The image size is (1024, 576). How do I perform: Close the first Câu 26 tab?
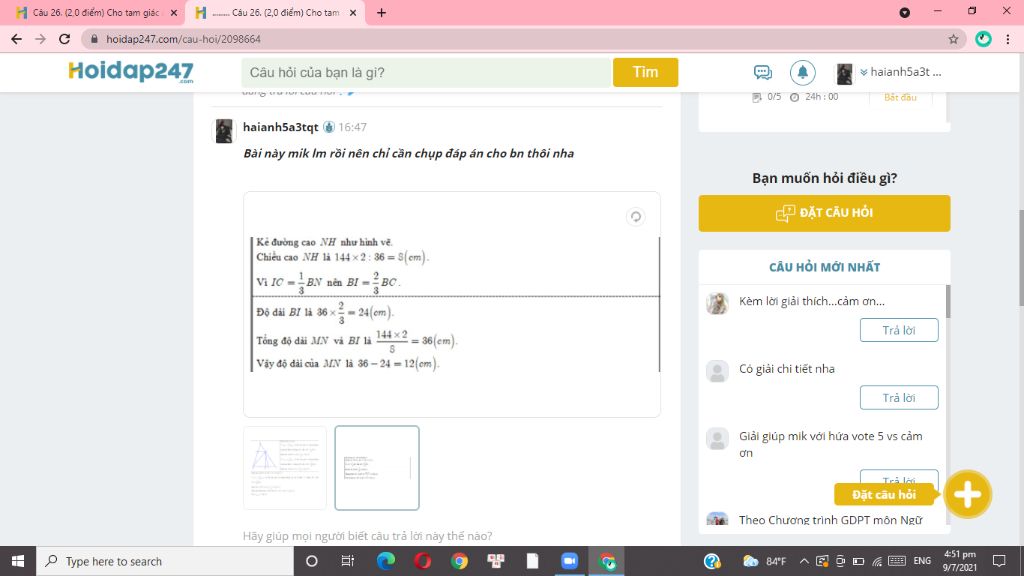(174, 12)
